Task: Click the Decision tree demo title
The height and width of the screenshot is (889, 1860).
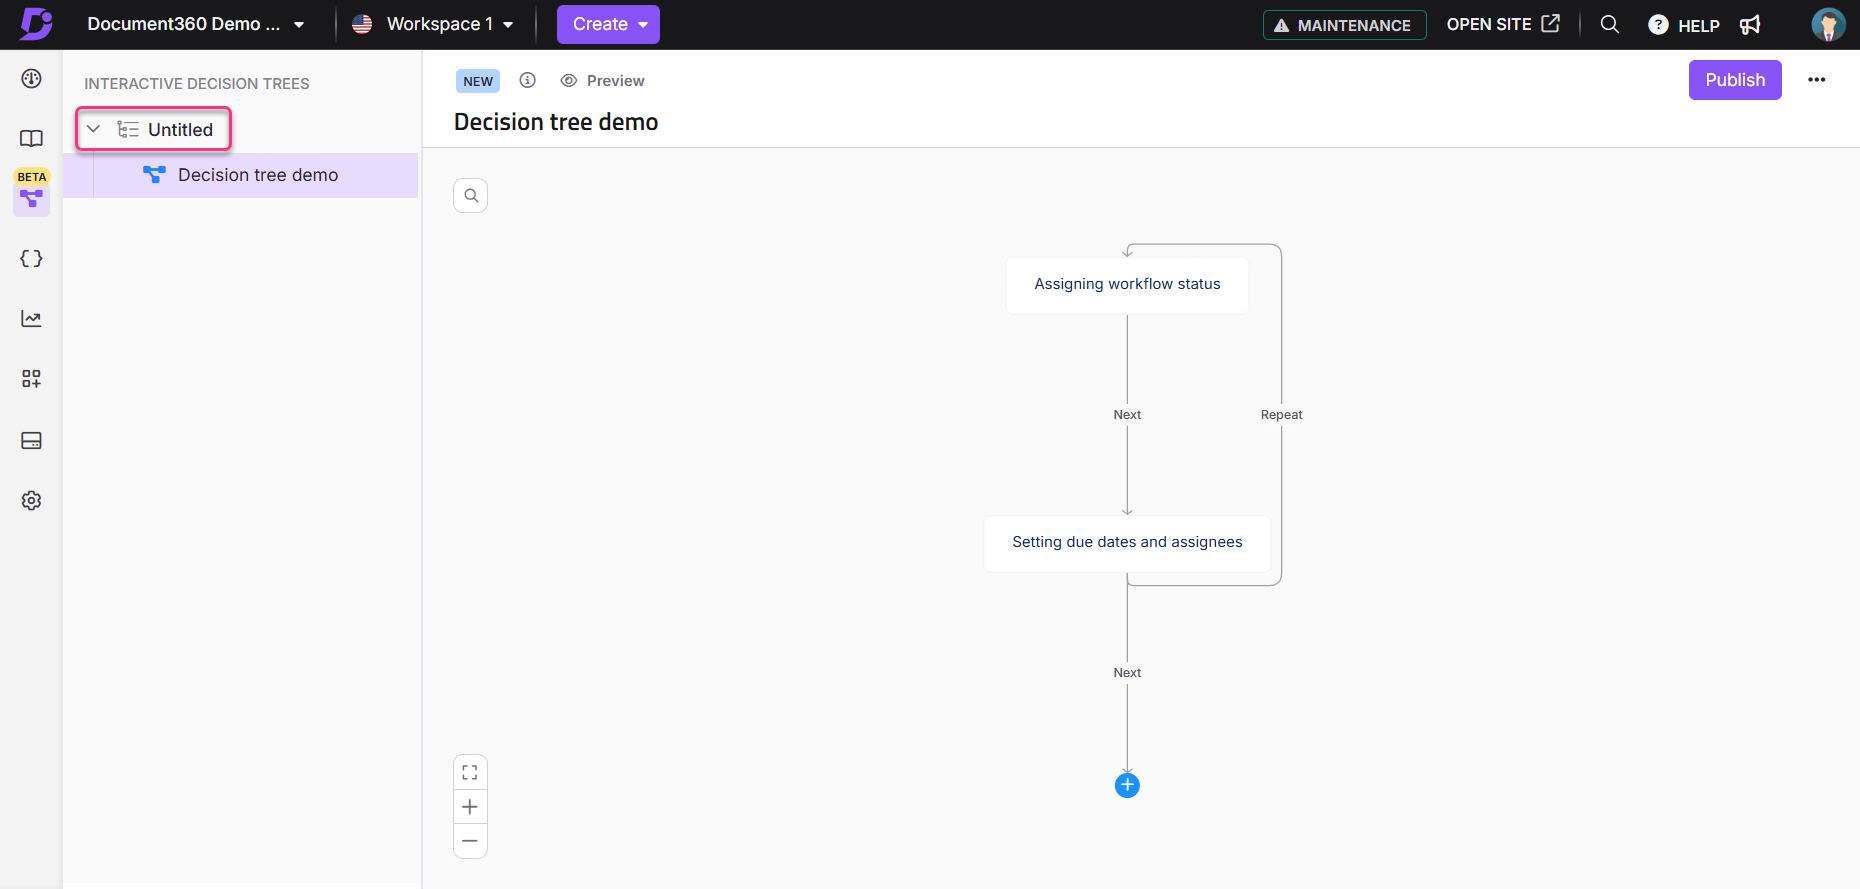Action: pos(556,122)
